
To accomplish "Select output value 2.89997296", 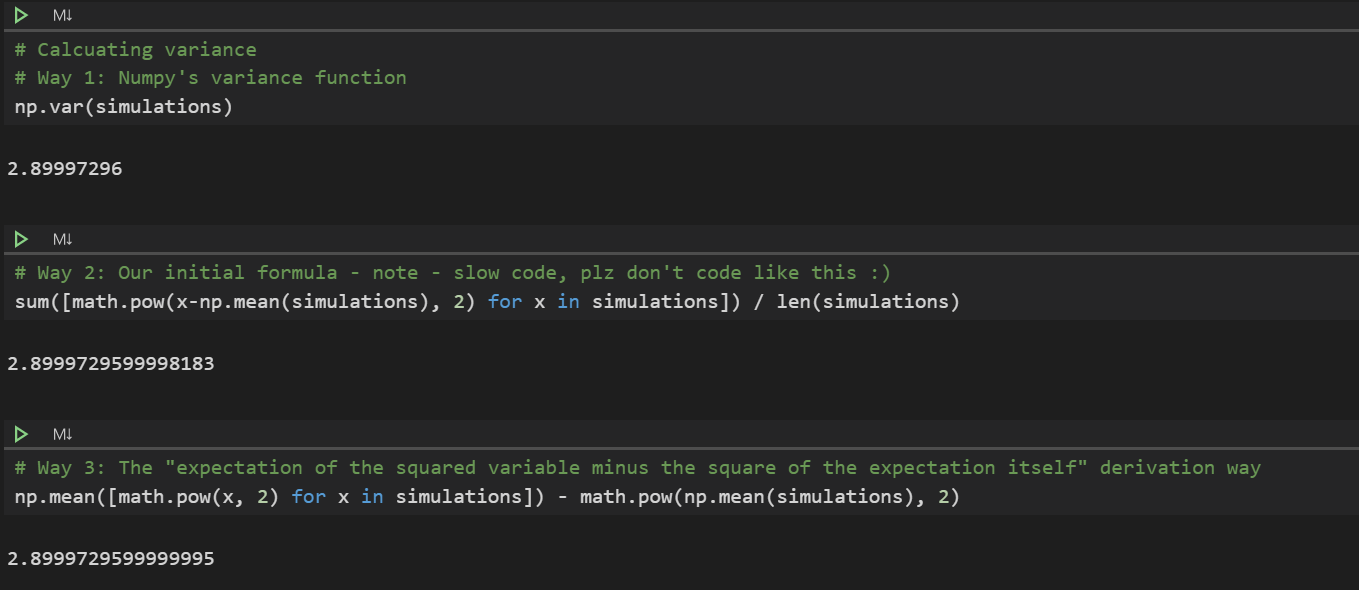I will pyautogui.click(x=65, y=168).
